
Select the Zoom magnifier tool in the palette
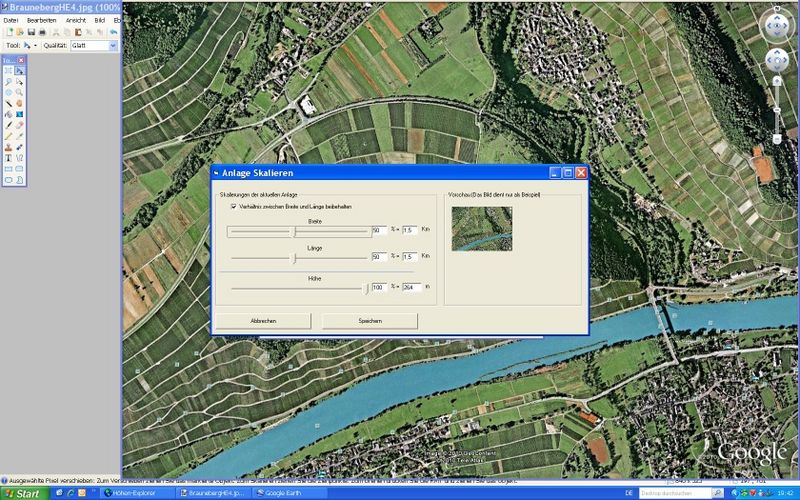point(19,92)
